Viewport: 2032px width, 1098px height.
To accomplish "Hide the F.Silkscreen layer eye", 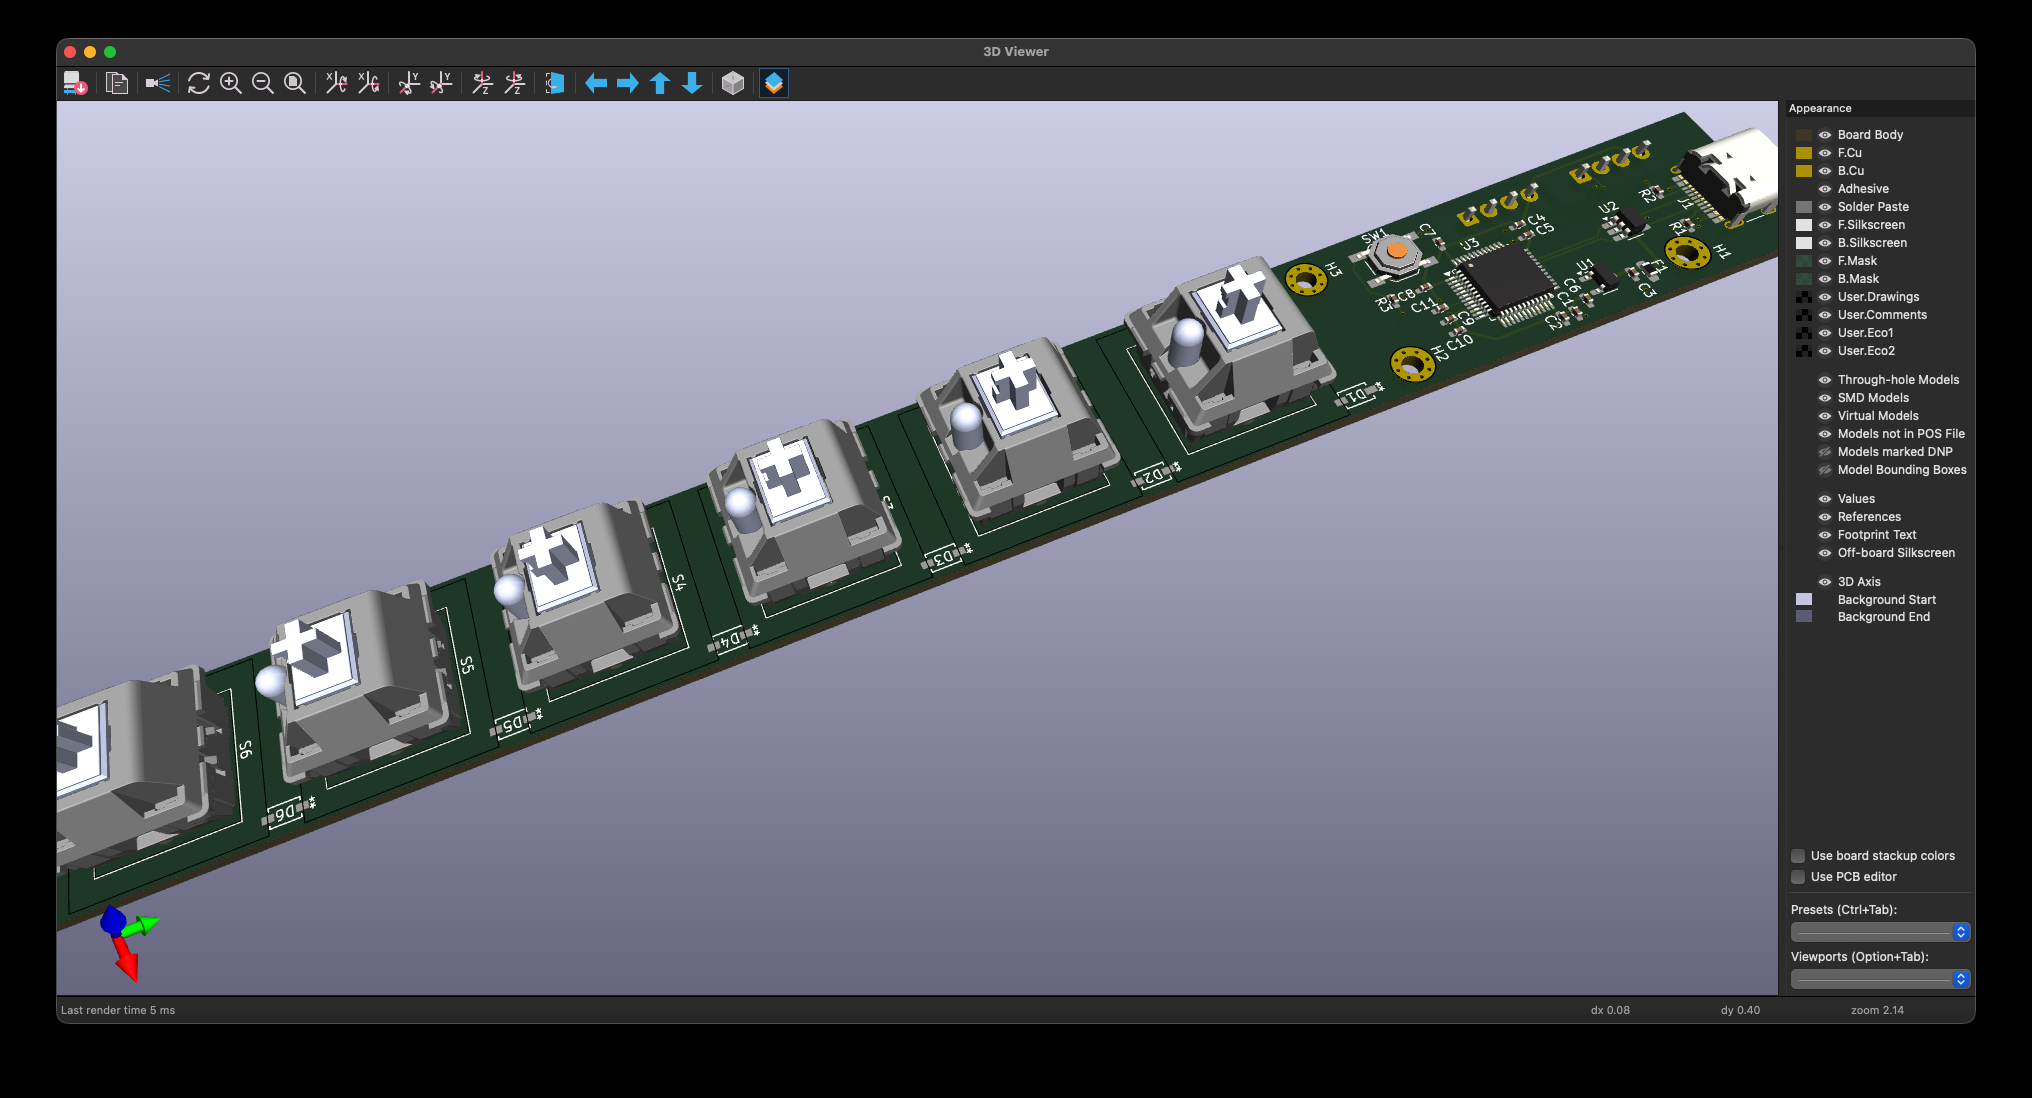I will [1825, 225].
